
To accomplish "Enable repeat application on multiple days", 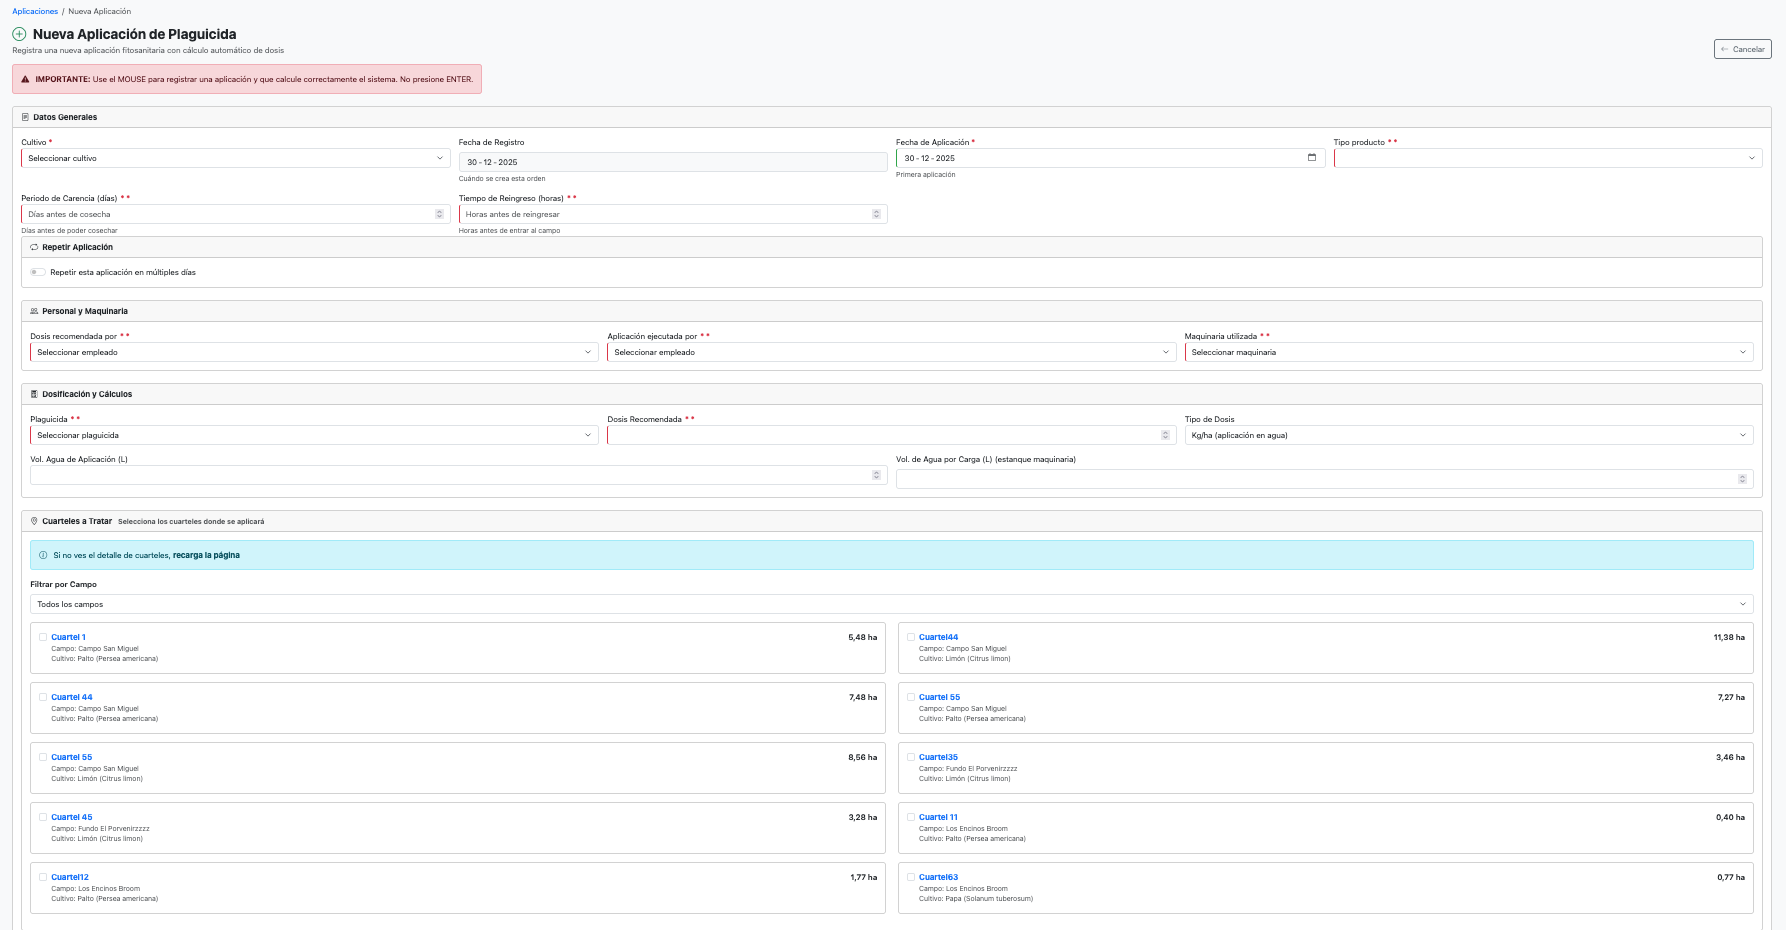I will tap(37, 272).
